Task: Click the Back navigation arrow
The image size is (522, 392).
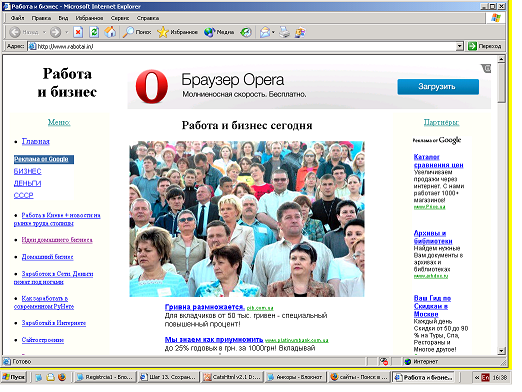Action: tap(15, 32)
